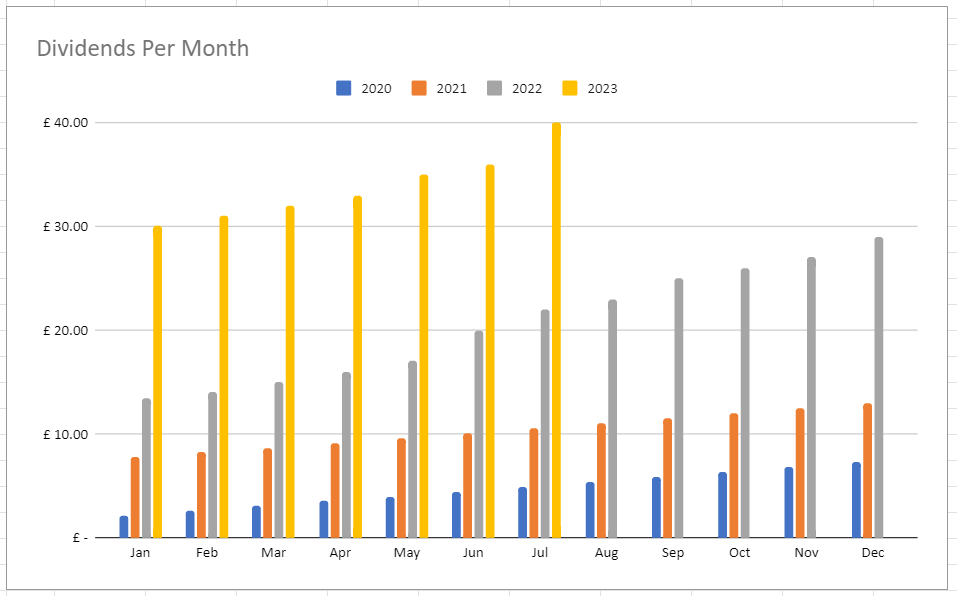Click the blue 2020 bar for June
This screenshot has height=596, width=957.
coord(457,515)
